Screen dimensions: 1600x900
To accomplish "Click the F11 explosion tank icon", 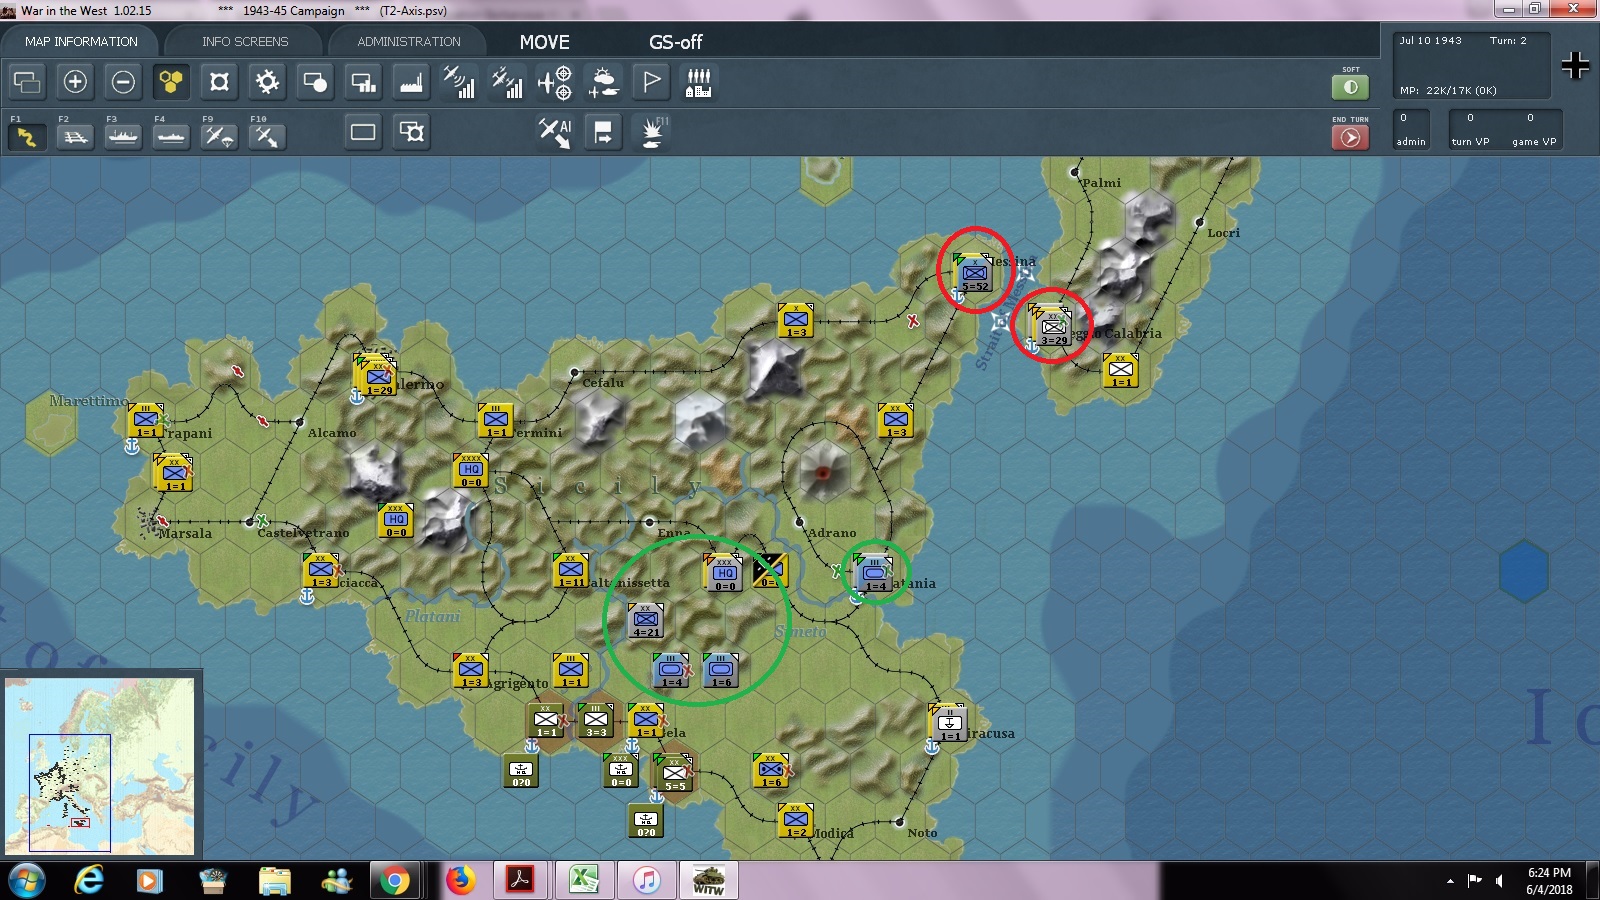I will point(652,132).
